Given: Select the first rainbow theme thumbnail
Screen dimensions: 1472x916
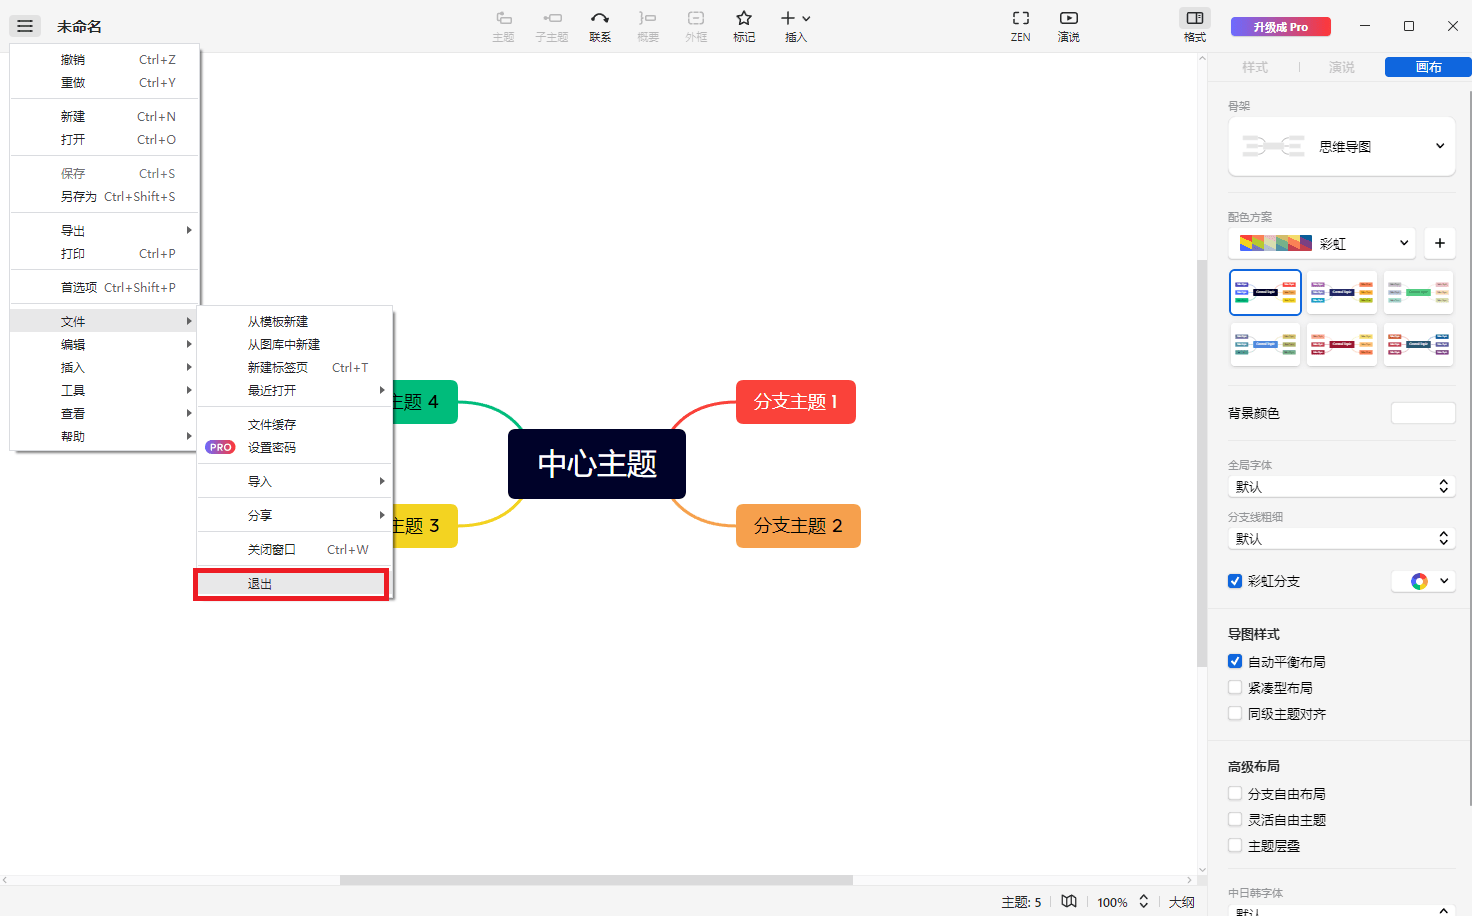Looking at the screenshot, I should pos(1265,292).
